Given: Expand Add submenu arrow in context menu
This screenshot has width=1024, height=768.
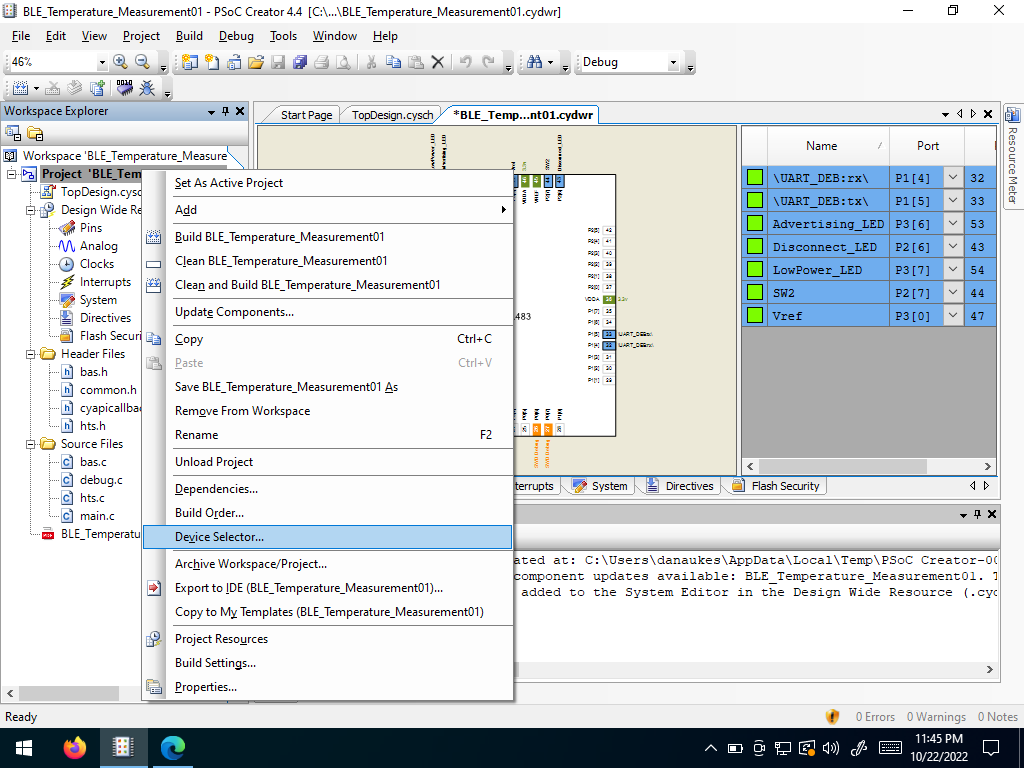Looking at the screenshot, I should 504,210.
